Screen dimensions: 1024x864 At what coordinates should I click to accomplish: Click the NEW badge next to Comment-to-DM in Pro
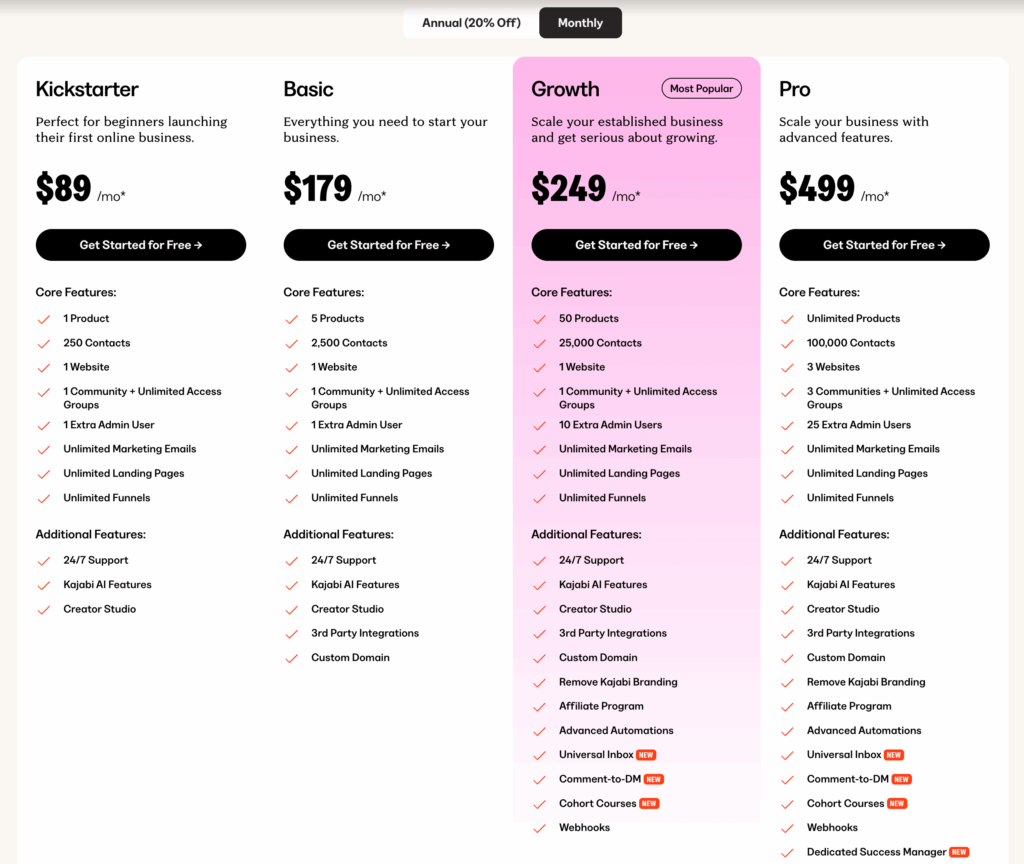901,779
